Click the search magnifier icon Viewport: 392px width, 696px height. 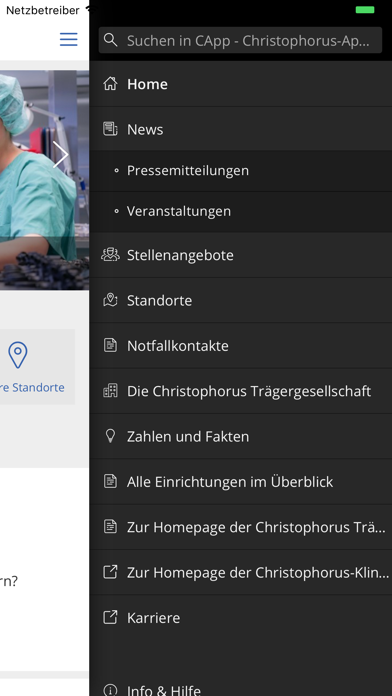pyautogui.click(x=111, y=40)
